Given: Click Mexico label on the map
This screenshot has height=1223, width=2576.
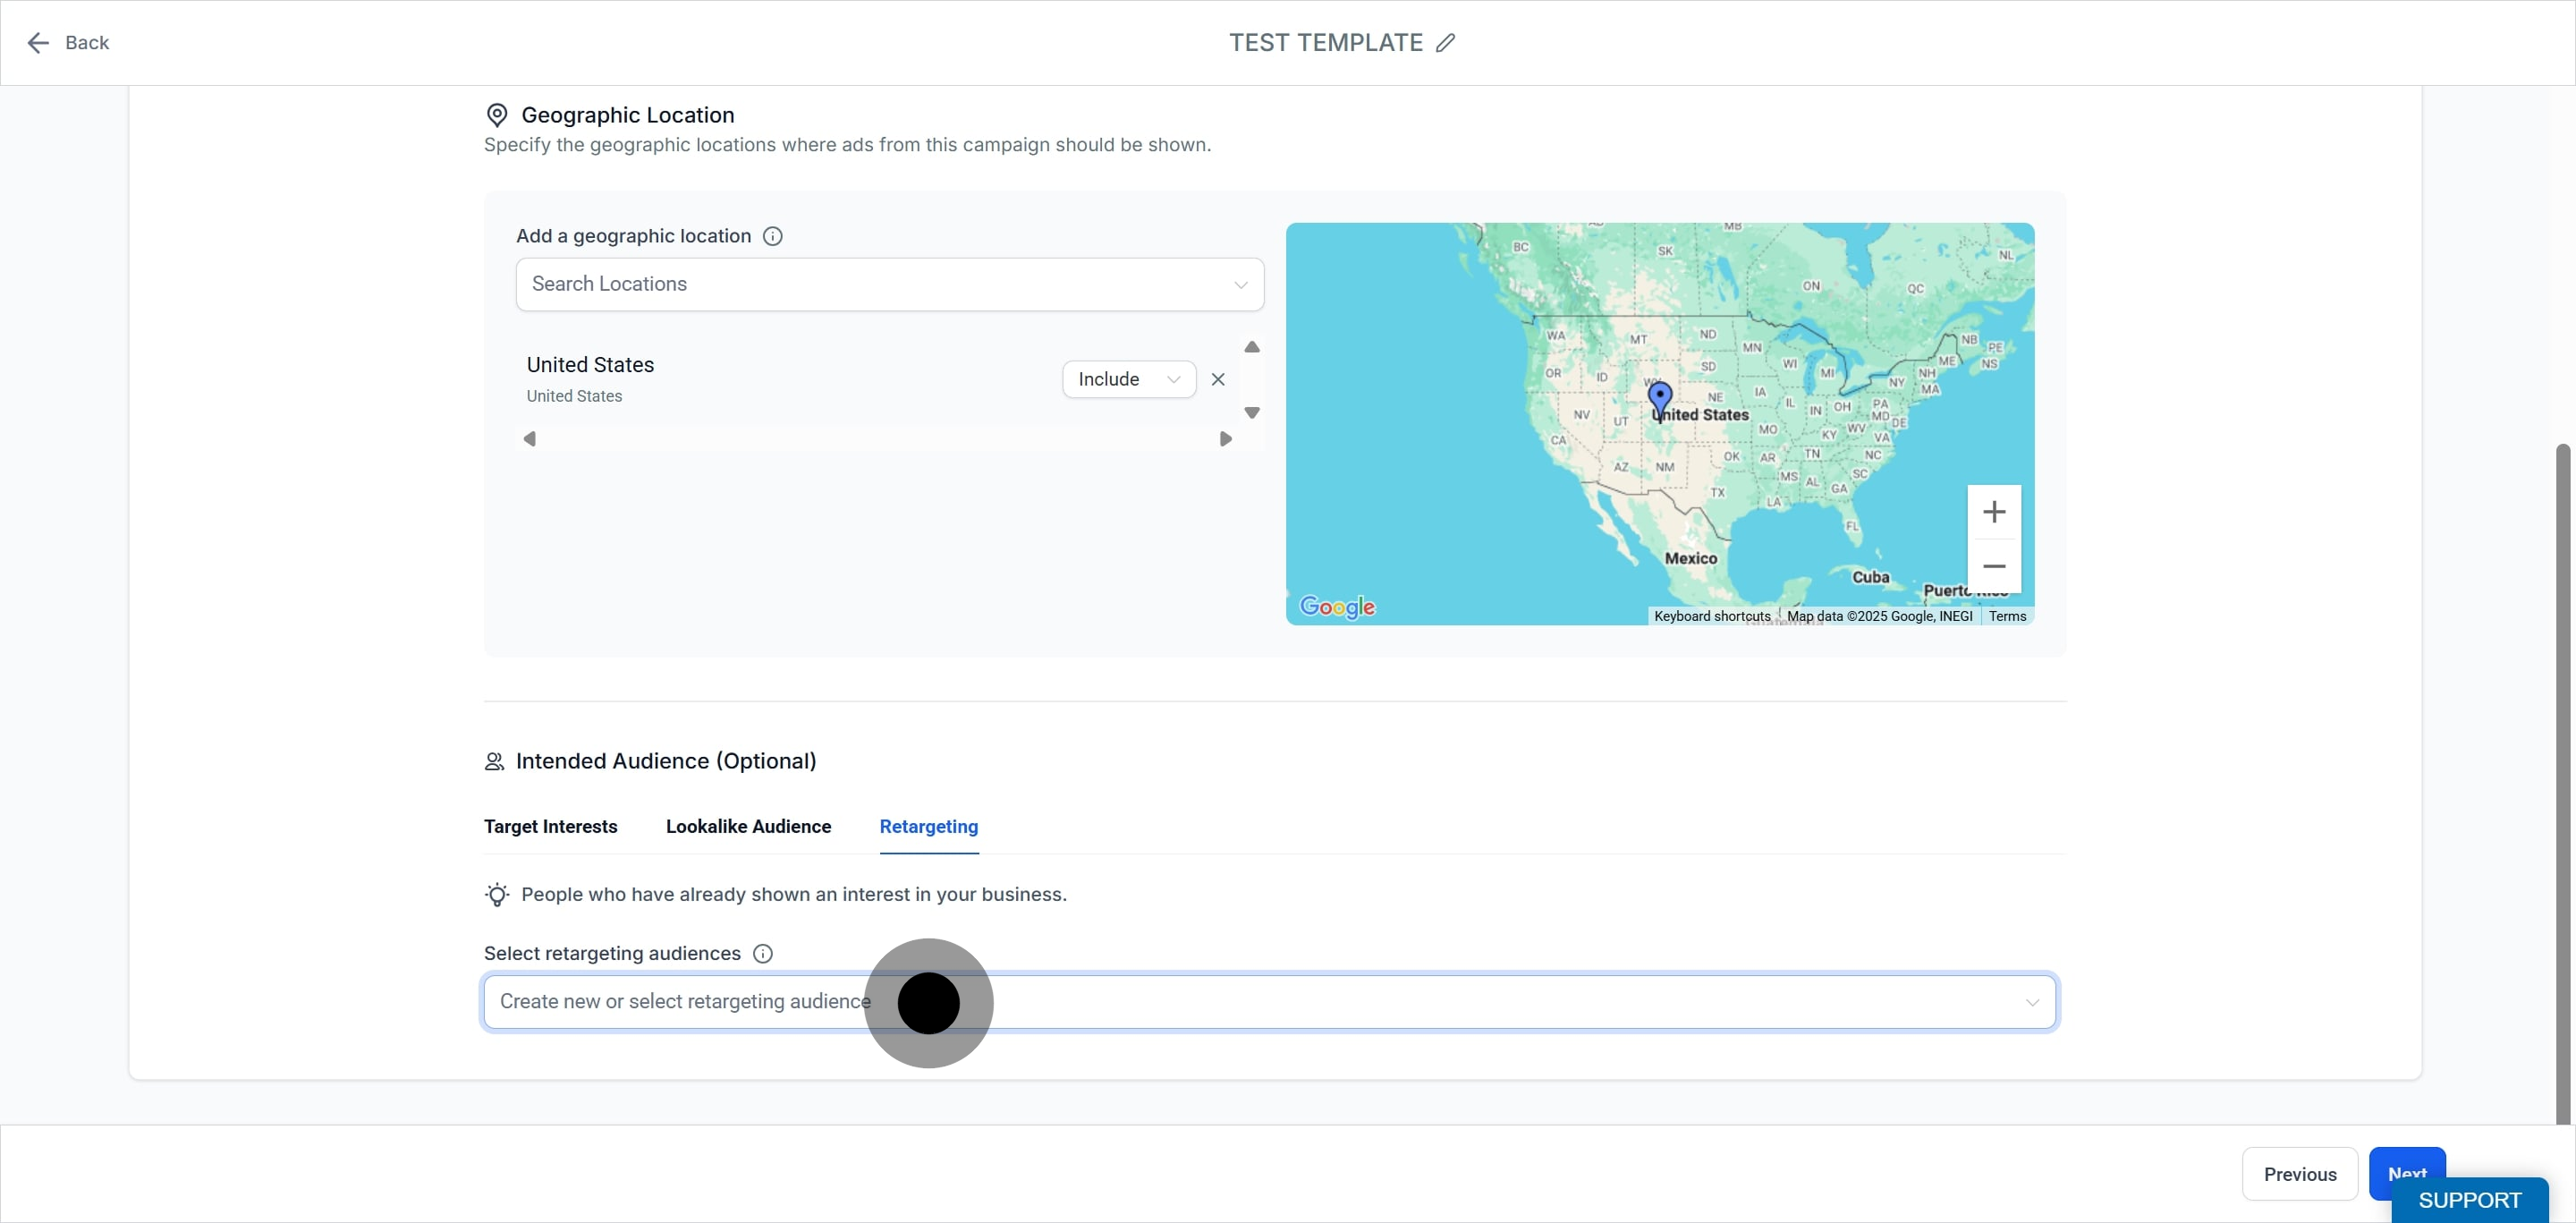Looking at the screenshot, I should pos(1690,559).
